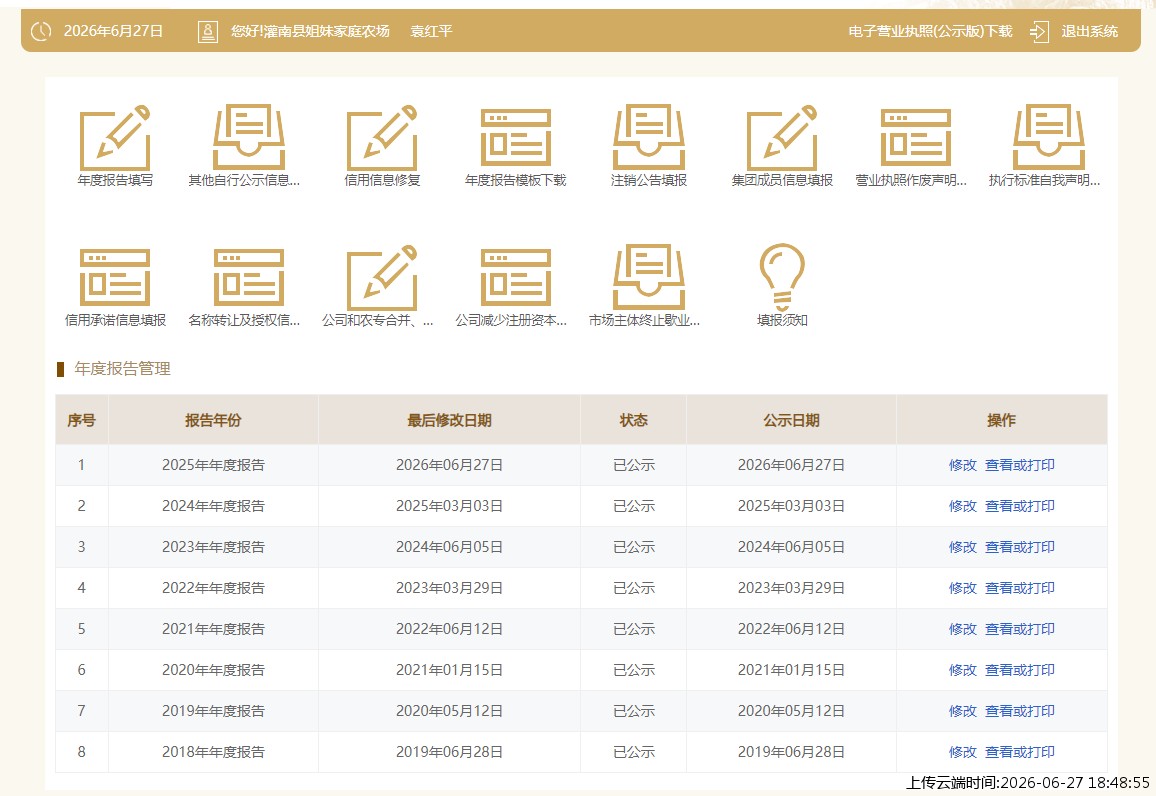The width and height of the screenshot is (1156, 796).
Task: Click 查看或打印 for 2024年年度报告
Action: pyautogui.click(x=1020, y=506)
